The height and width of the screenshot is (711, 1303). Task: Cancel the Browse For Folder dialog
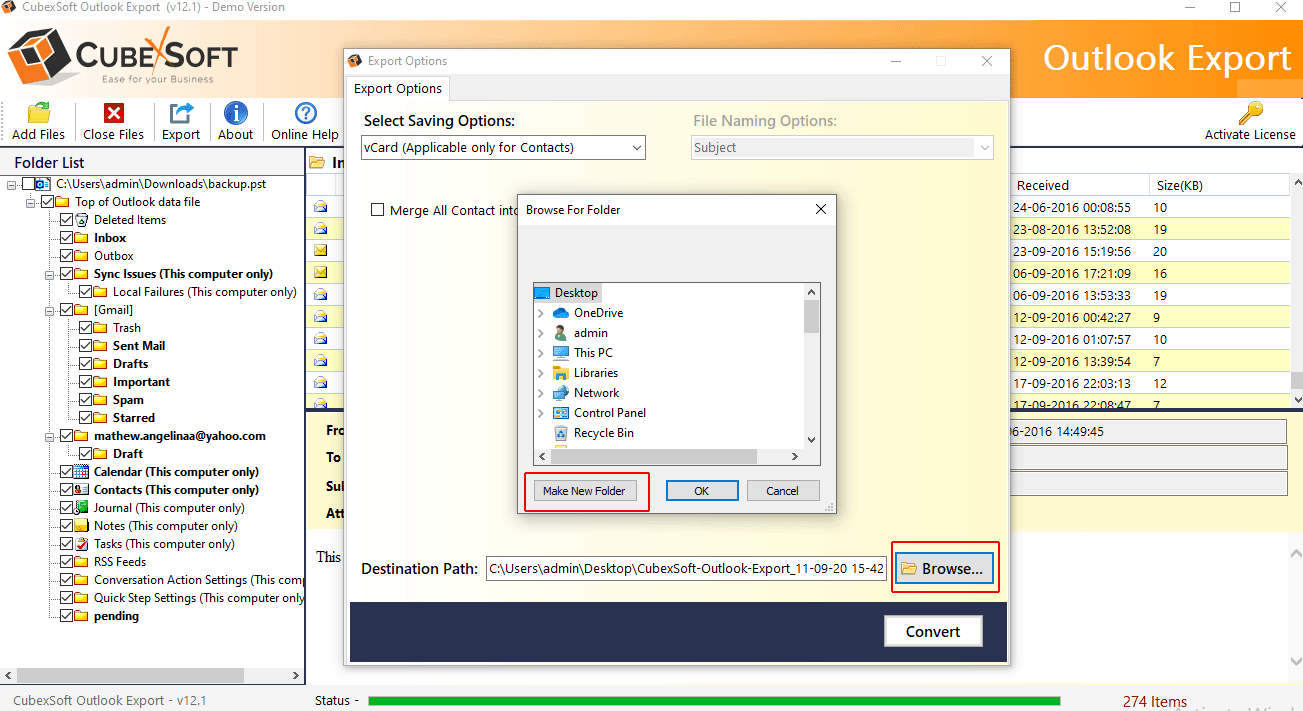pos(782,491)
